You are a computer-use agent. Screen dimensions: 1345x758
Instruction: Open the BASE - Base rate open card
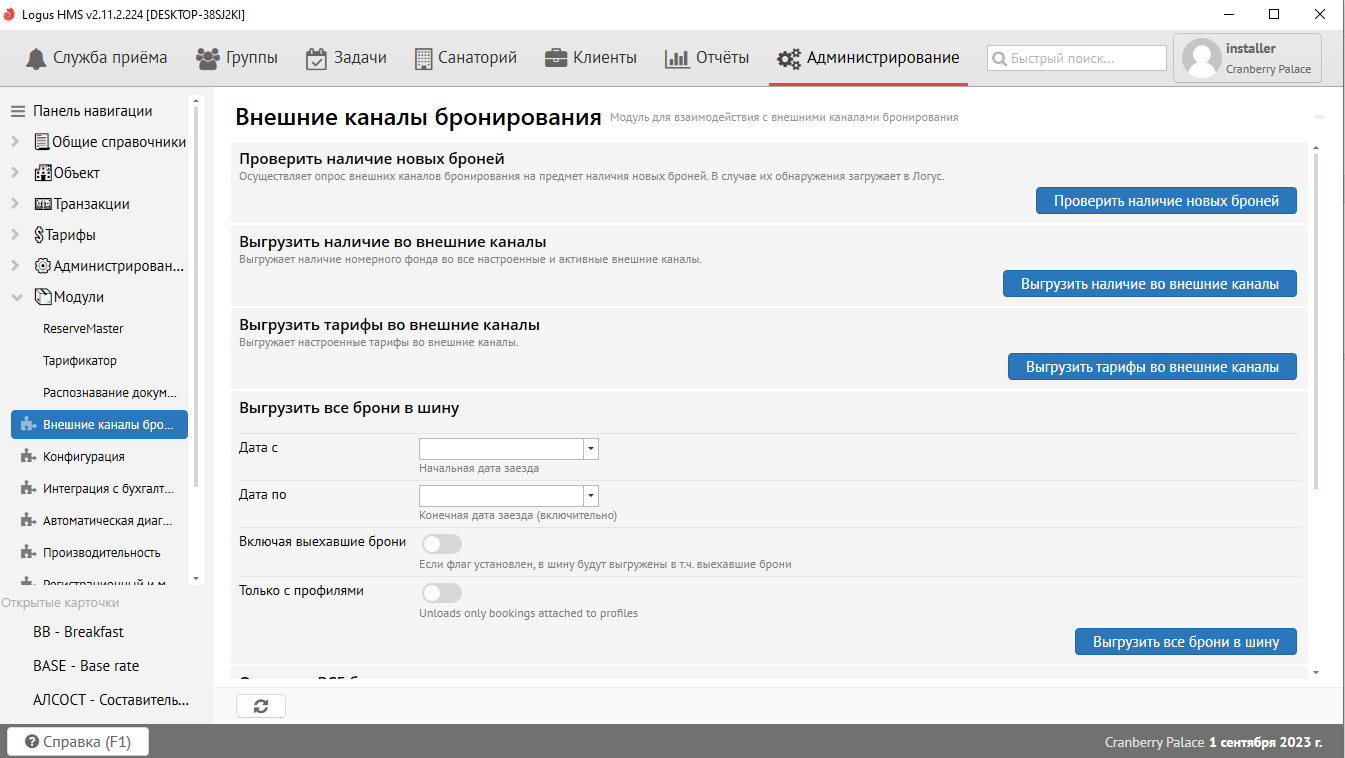(x=86, y=666)
